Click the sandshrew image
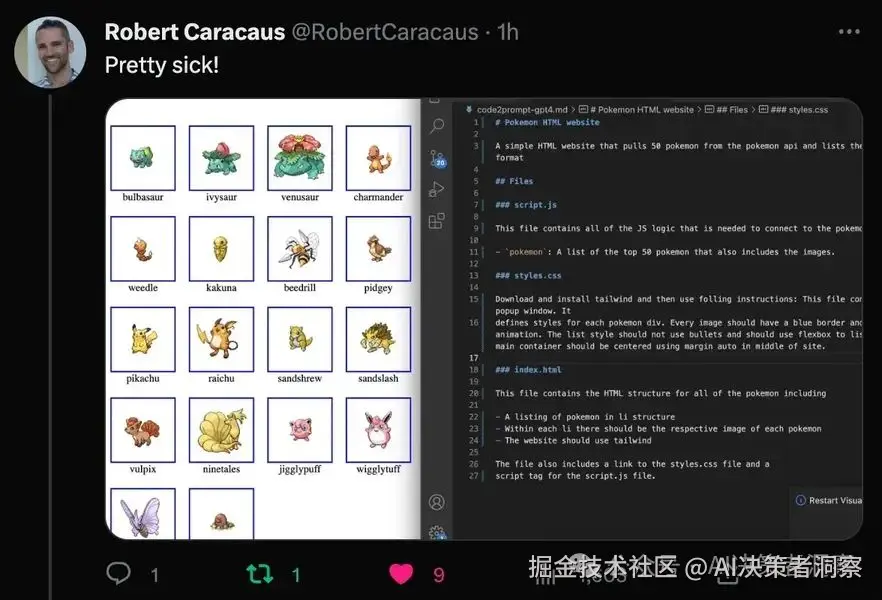The width and height of the screenshot is (882, 600). (300, 339)
